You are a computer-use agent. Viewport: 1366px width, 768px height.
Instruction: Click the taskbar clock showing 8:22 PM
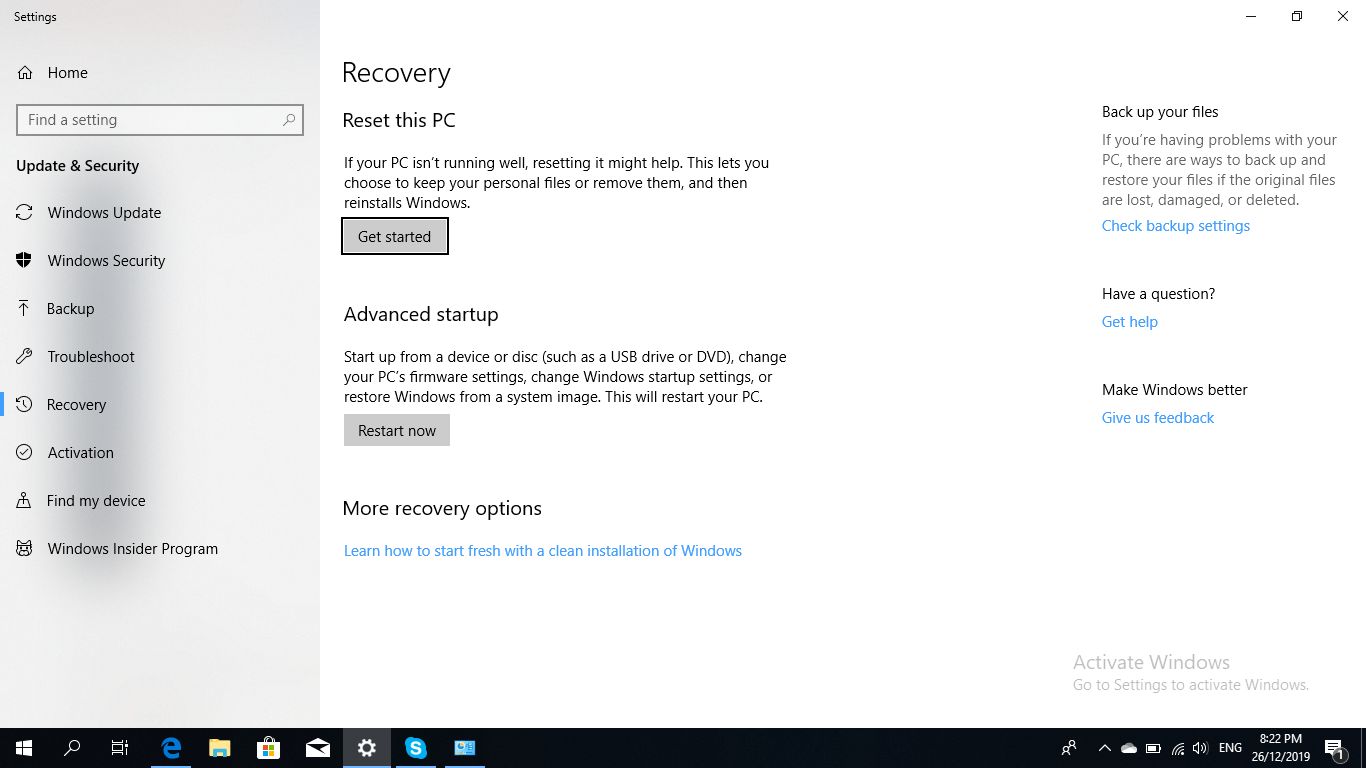[1281, 748]
